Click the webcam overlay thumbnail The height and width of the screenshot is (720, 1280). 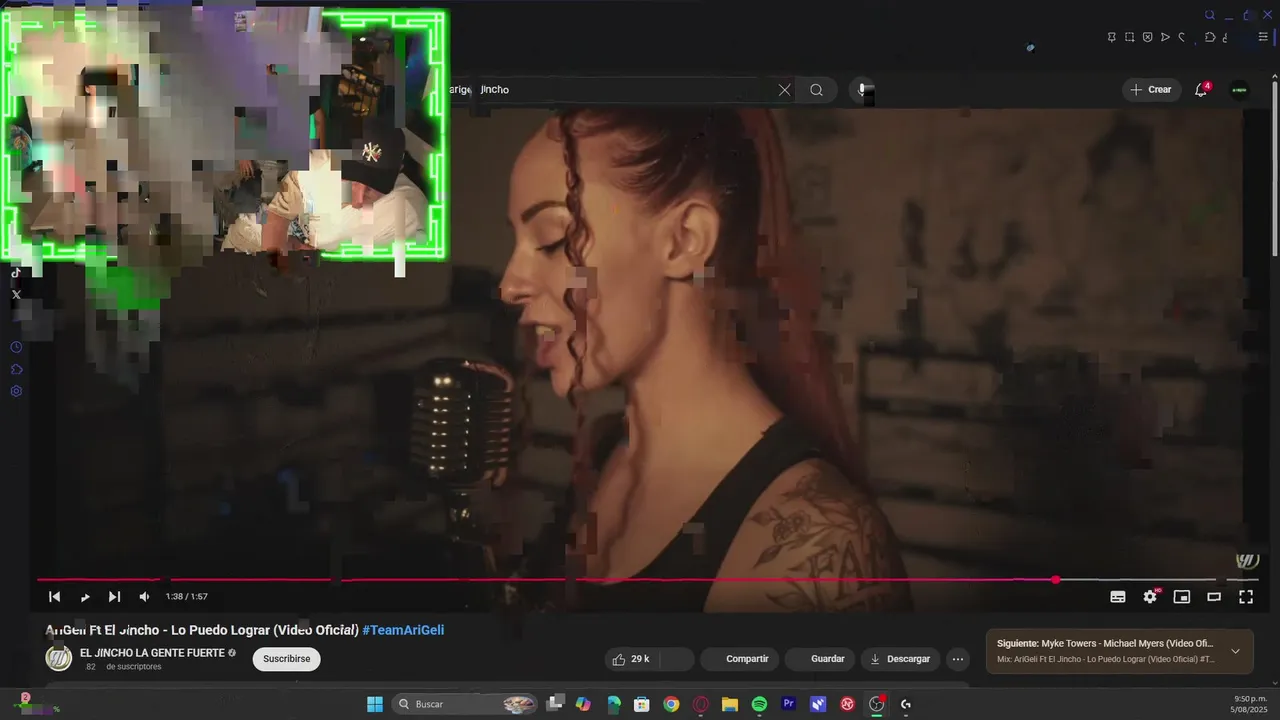tap(224, 135)
